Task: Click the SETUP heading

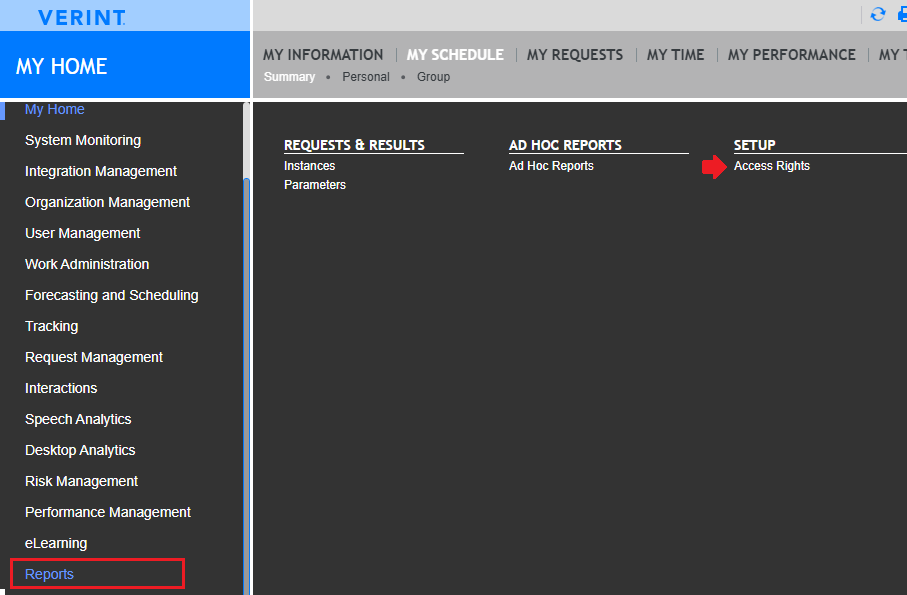Action: click(754, 145)
